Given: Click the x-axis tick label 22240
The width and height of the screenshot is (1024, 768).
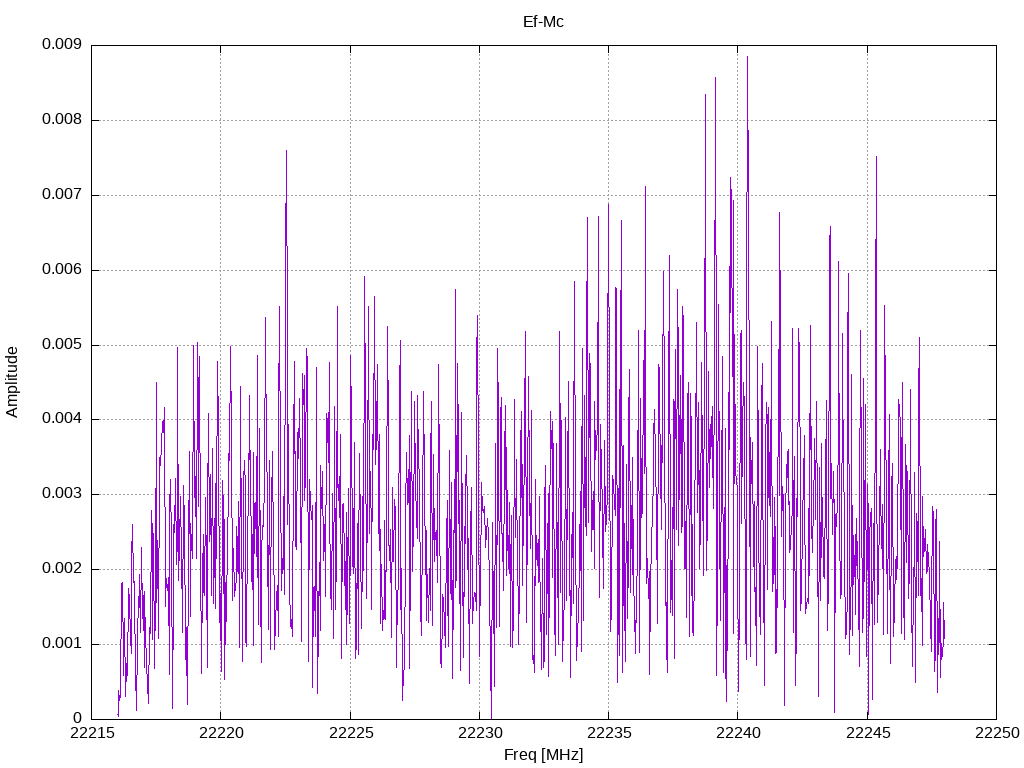Looking at the screenshot, I should [x=738, y=733].
